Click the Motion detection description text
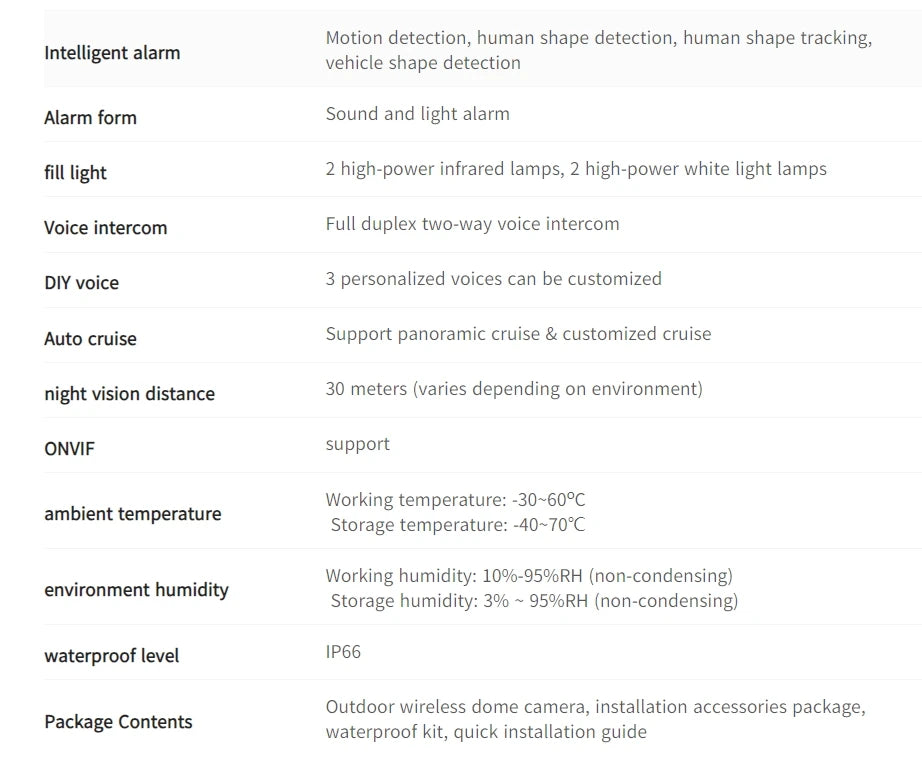Screen dimensions: 922x757 (x=598, y=50)
